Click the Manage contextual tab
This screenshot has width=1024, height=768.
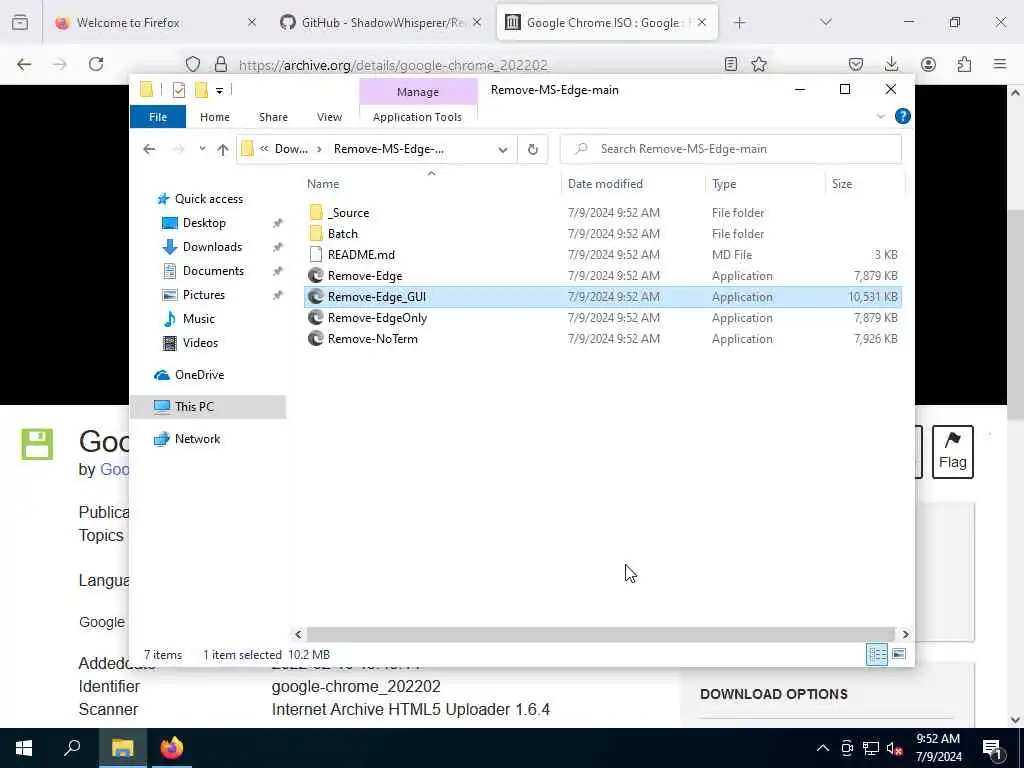pos(418,92)
